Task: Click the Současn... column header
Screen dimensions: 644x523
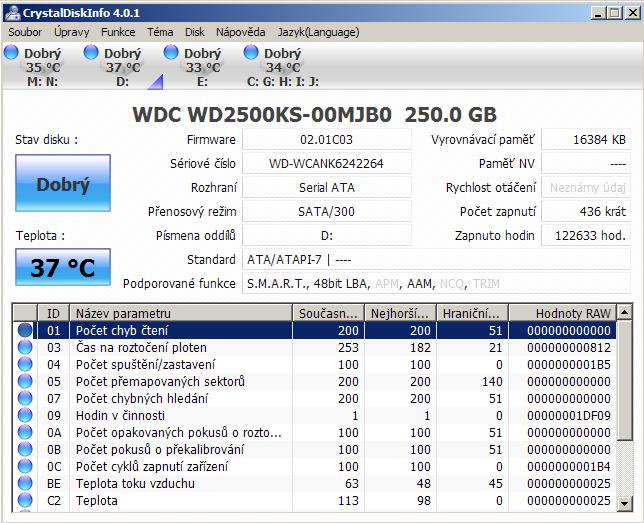Action: (328, 313)
